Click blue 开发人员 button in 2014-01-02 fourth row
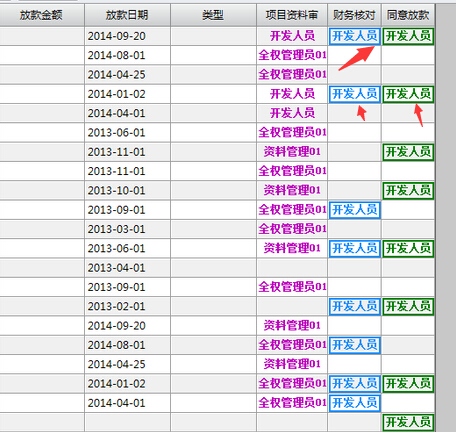The height and width of the screenshot is (432, 456). (x=355, y=94)
